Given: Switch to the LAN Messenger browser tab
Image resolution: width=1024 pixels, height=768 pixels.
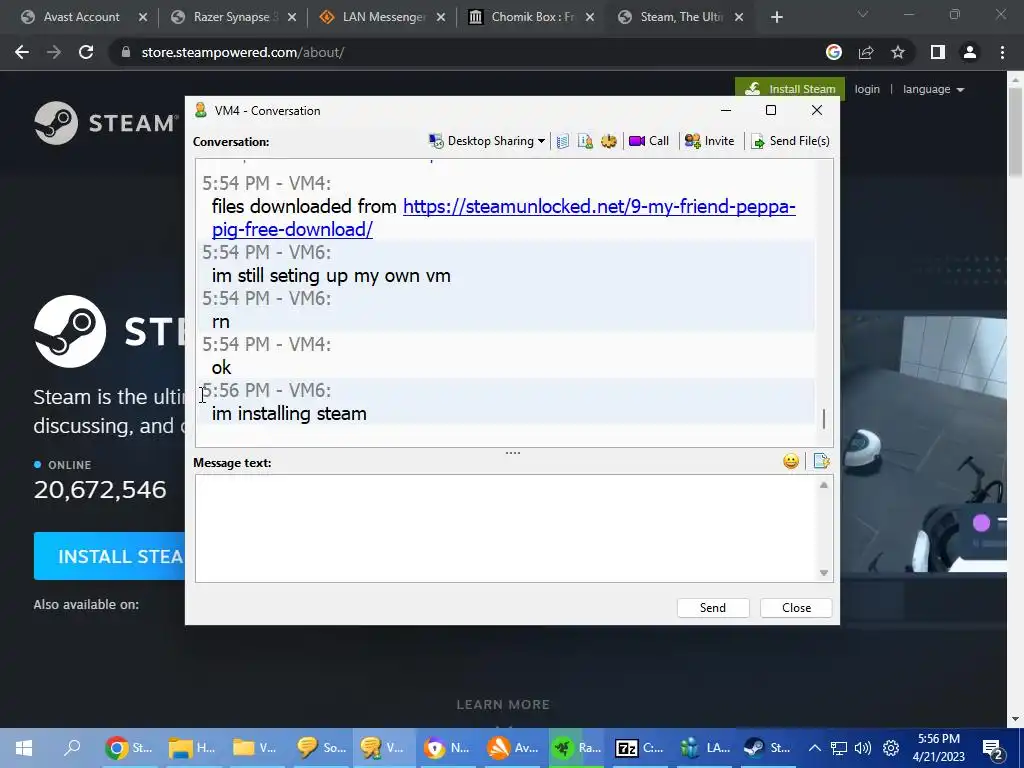Looking at the screenshot, I should [x=375, y=17].
